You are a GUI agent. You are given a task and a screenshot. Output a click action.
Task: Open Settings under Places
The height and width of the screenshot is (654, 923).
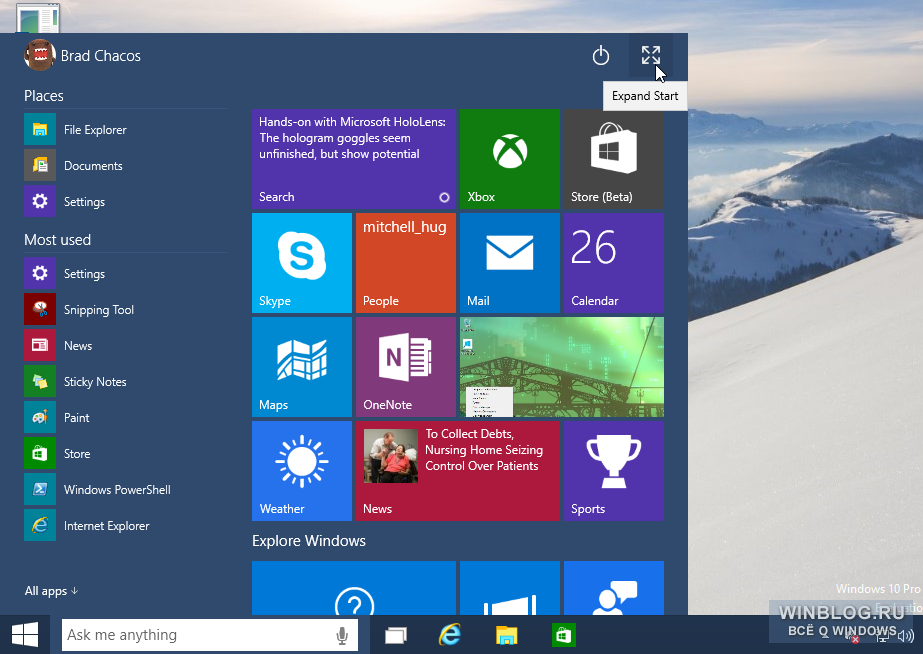click(x=126, y=201)
